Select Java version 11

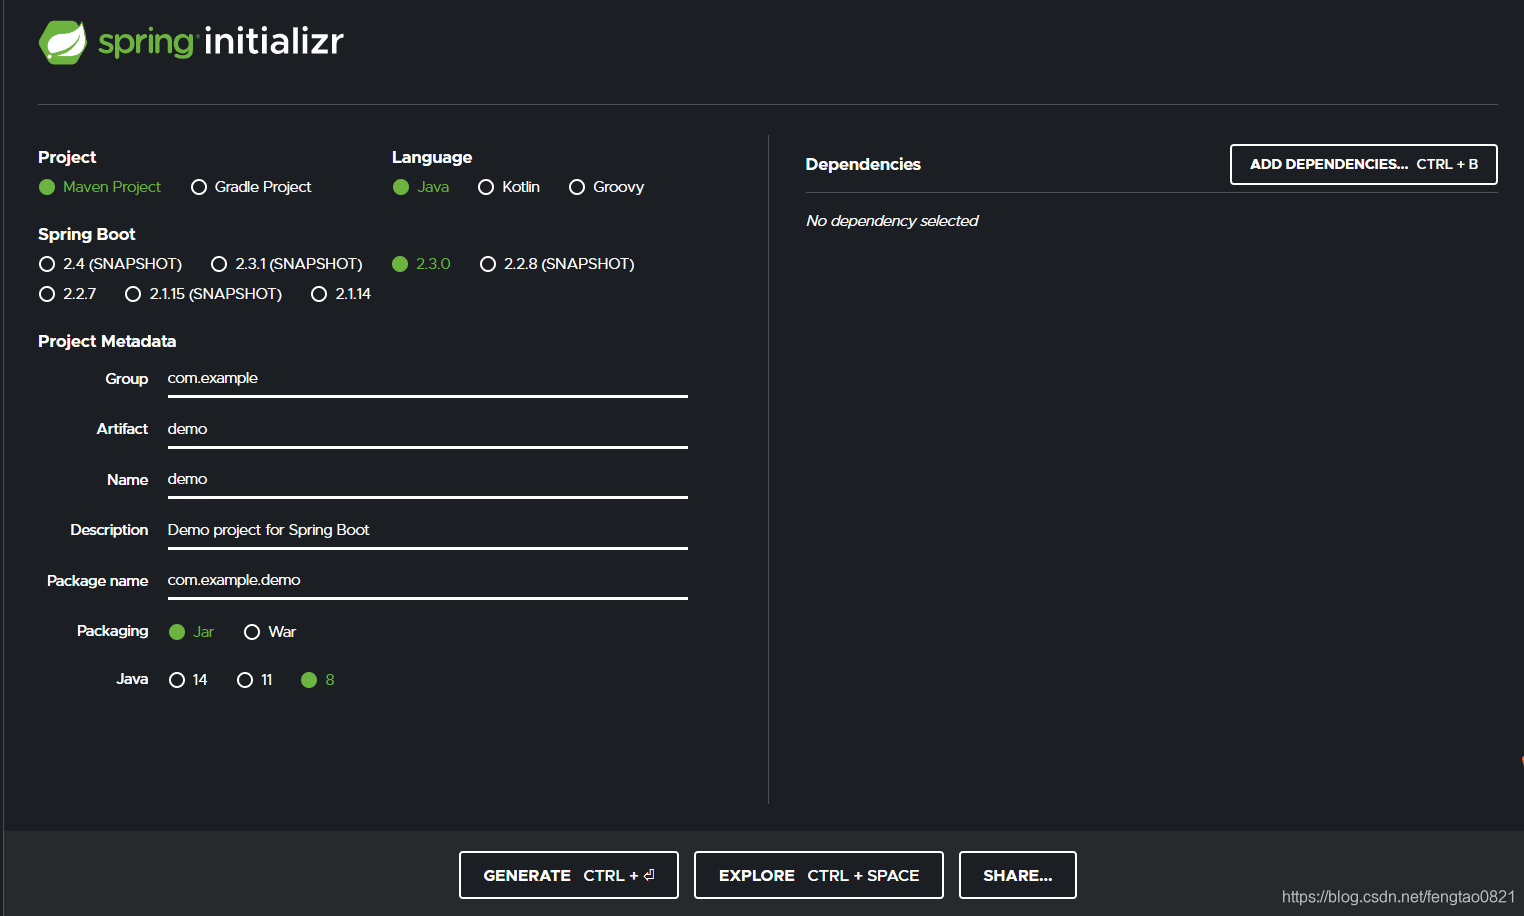click(x=255, y=680)
